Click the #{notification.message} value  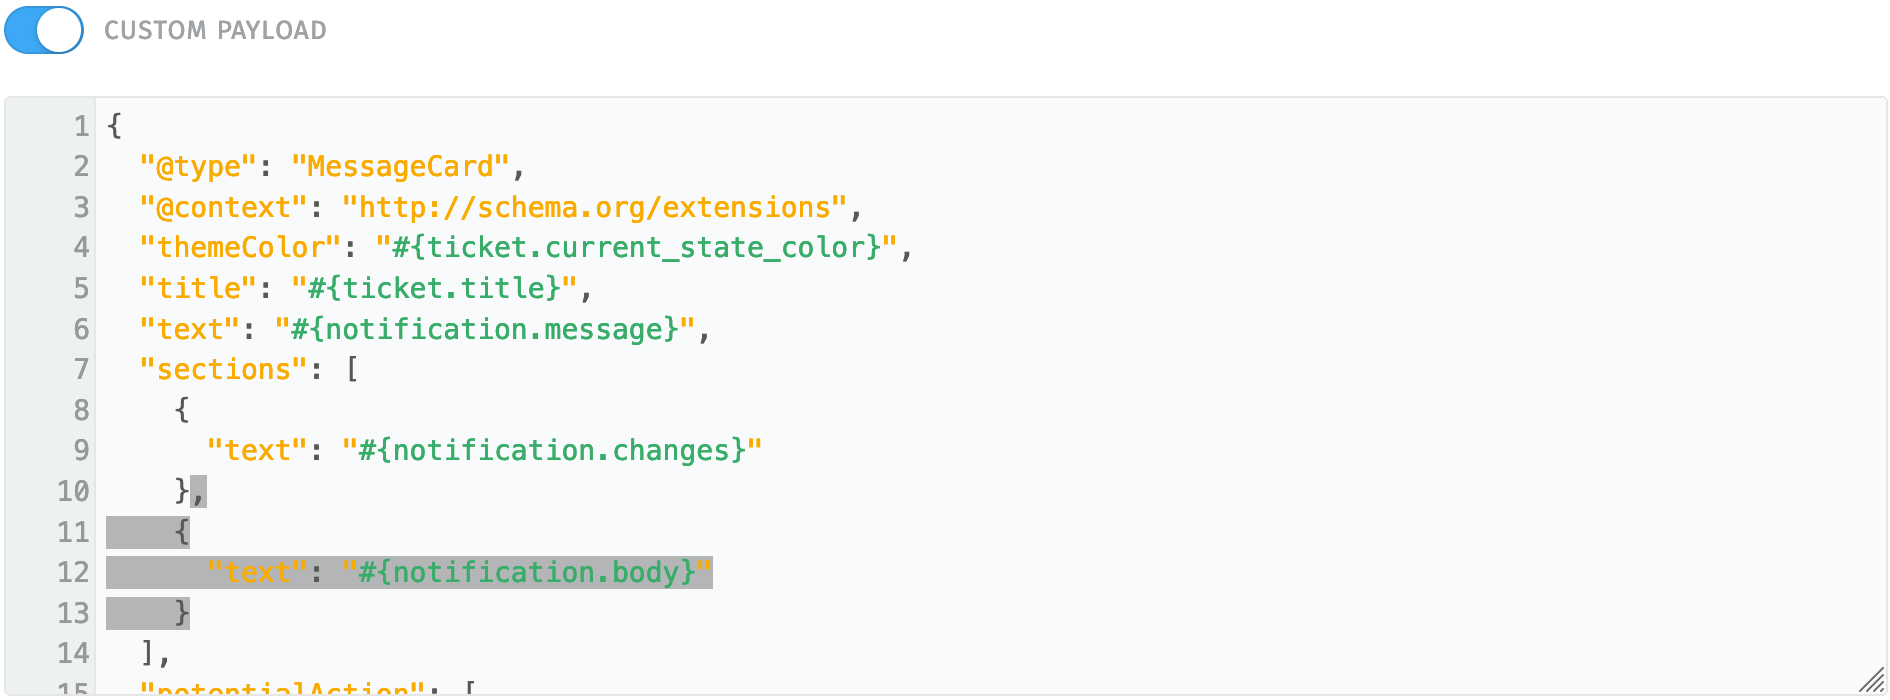click(485, 329)
